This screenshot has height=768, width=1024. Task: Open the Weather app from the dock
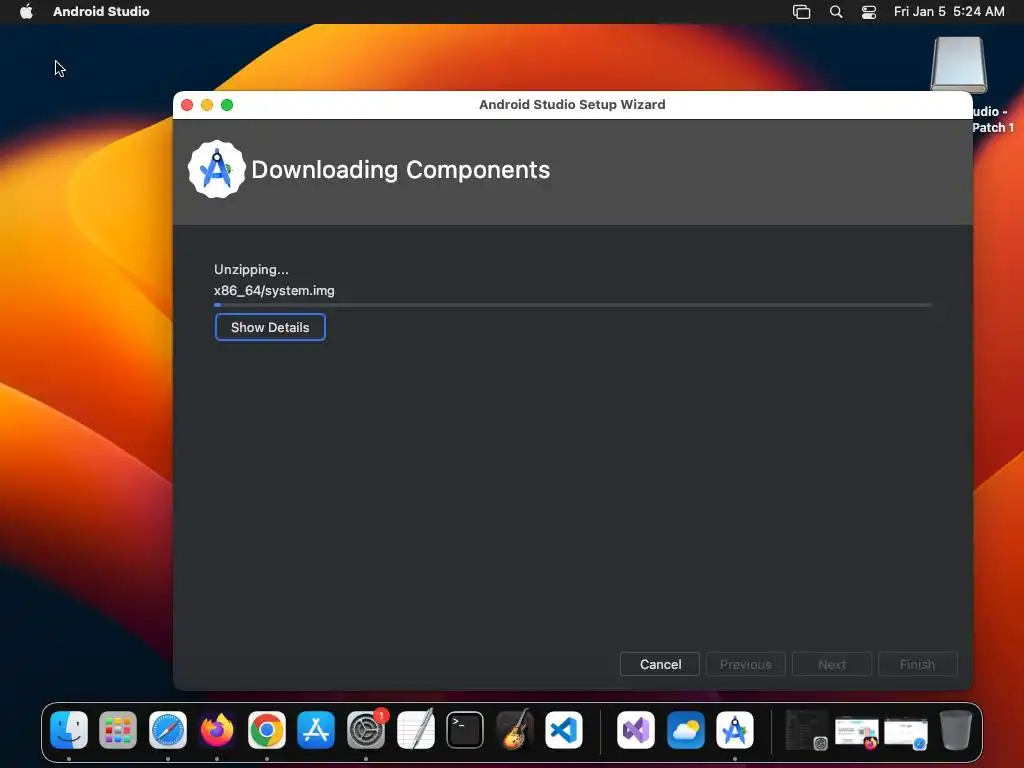click(686, 729)
